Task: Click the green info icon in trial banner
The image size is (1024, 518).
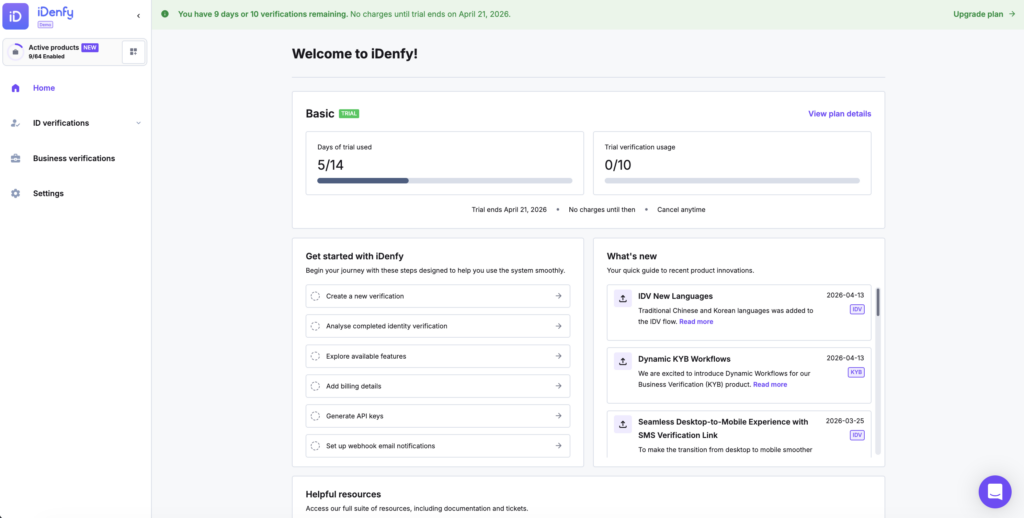Action: point(165,14)
